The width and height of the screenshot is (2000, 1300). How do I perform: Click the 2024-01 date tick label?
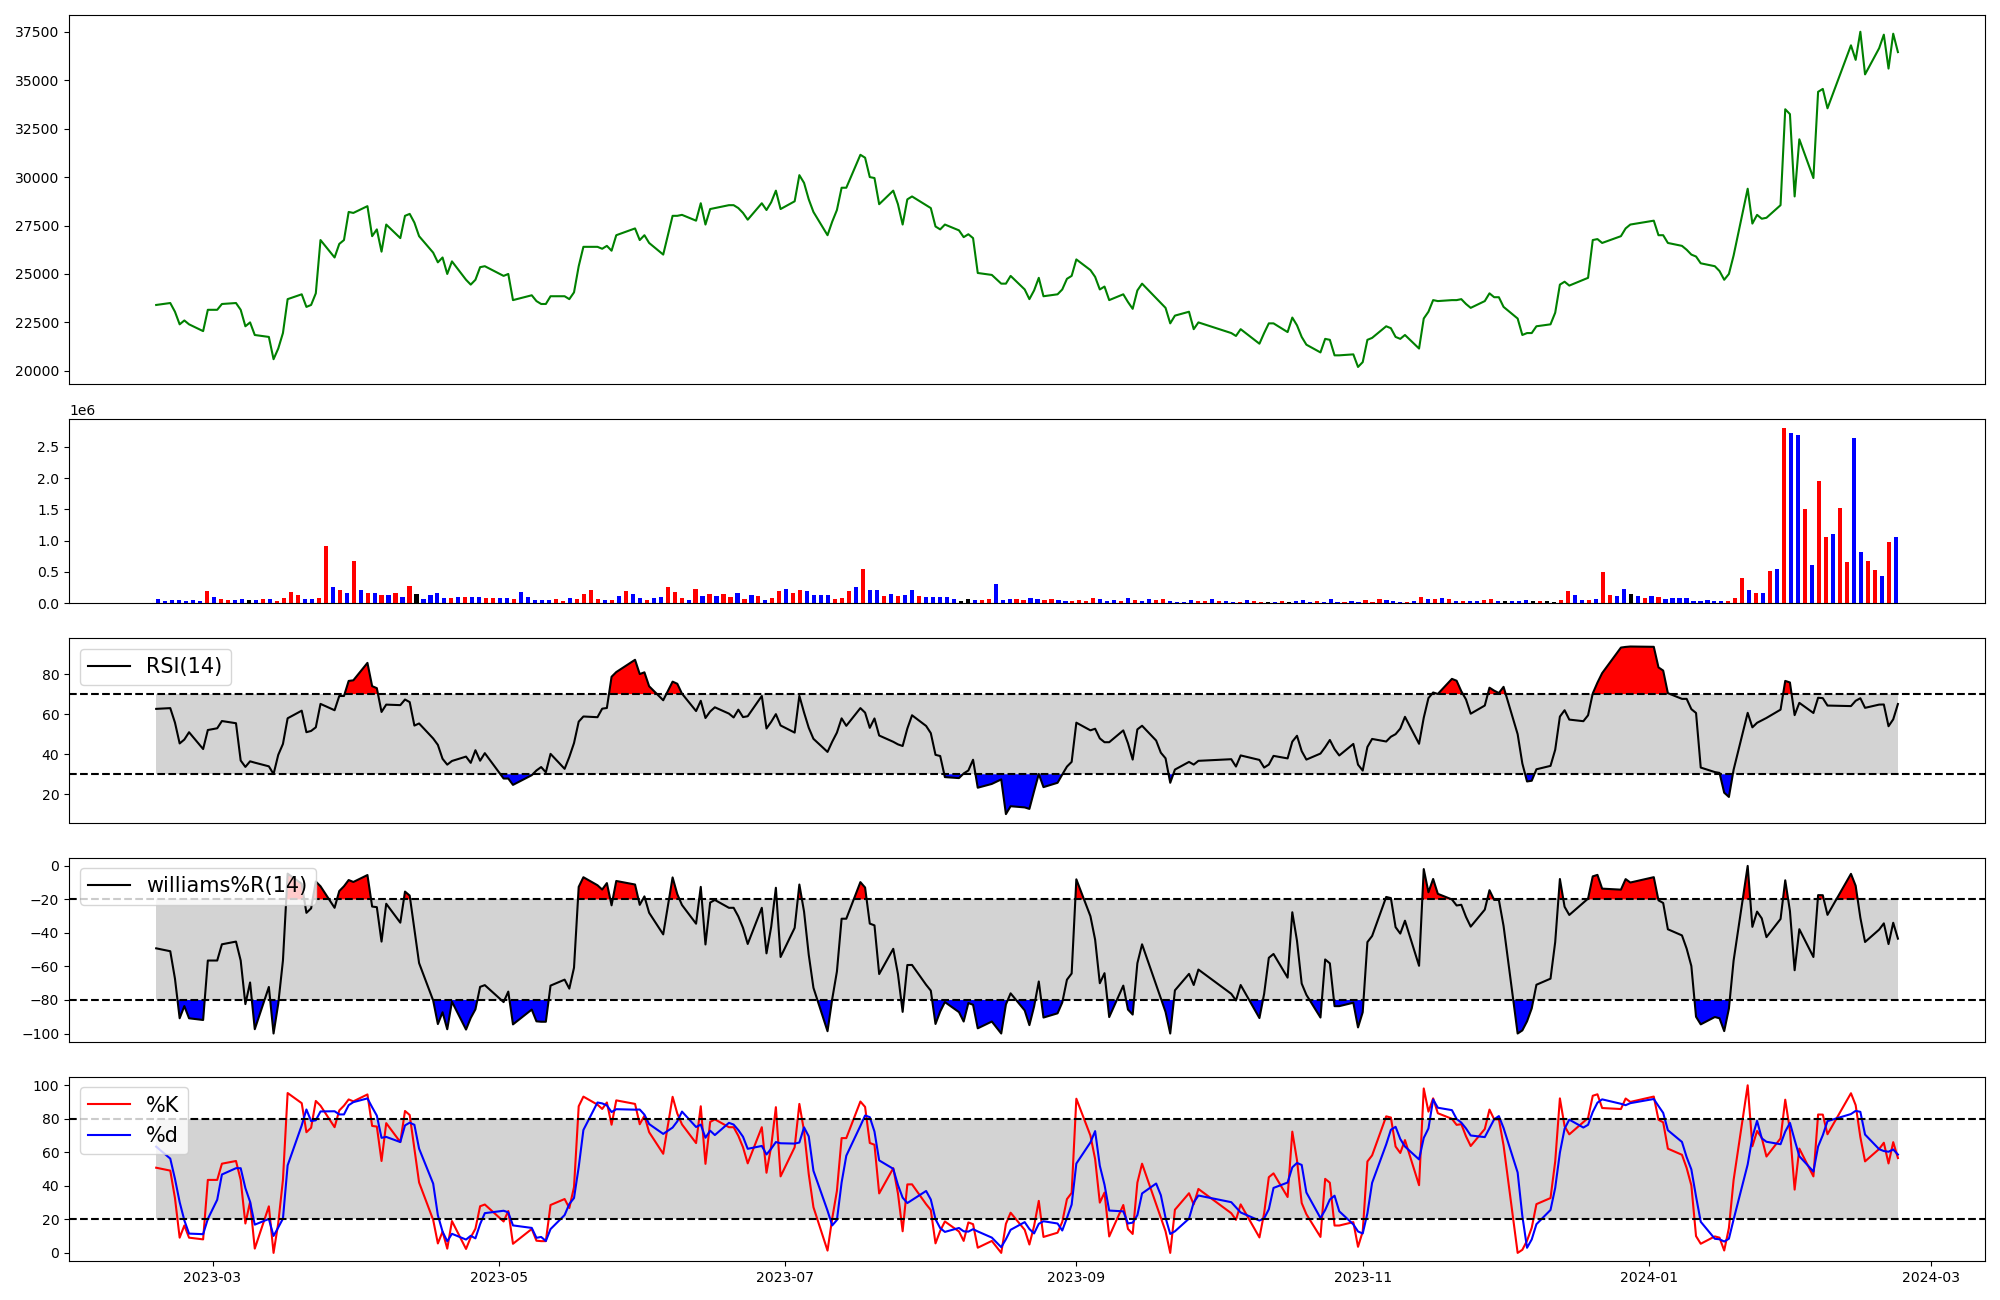(1648, 1277)
